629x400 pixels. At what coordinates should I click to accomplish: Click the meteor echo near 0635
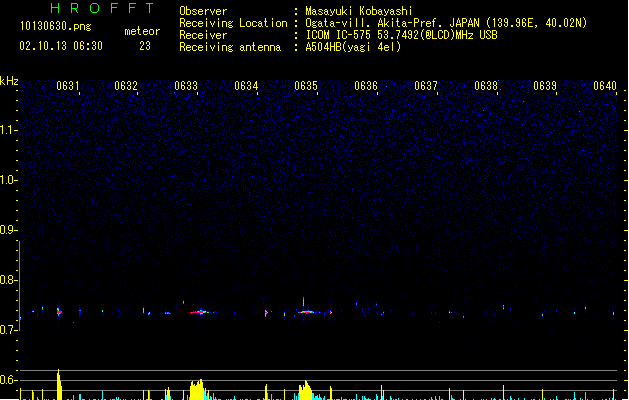tap(307, 311)
